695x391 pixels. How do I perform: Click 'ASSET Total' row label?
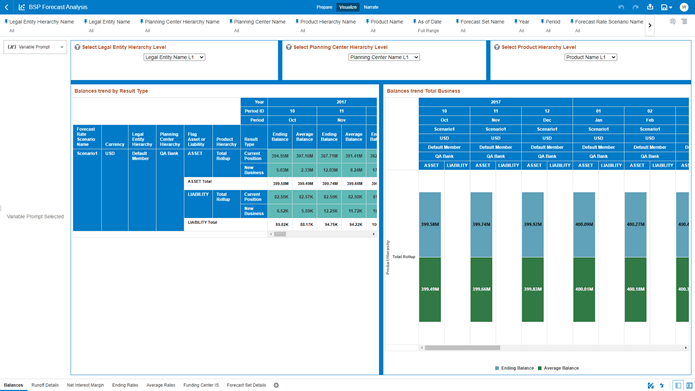199,182
